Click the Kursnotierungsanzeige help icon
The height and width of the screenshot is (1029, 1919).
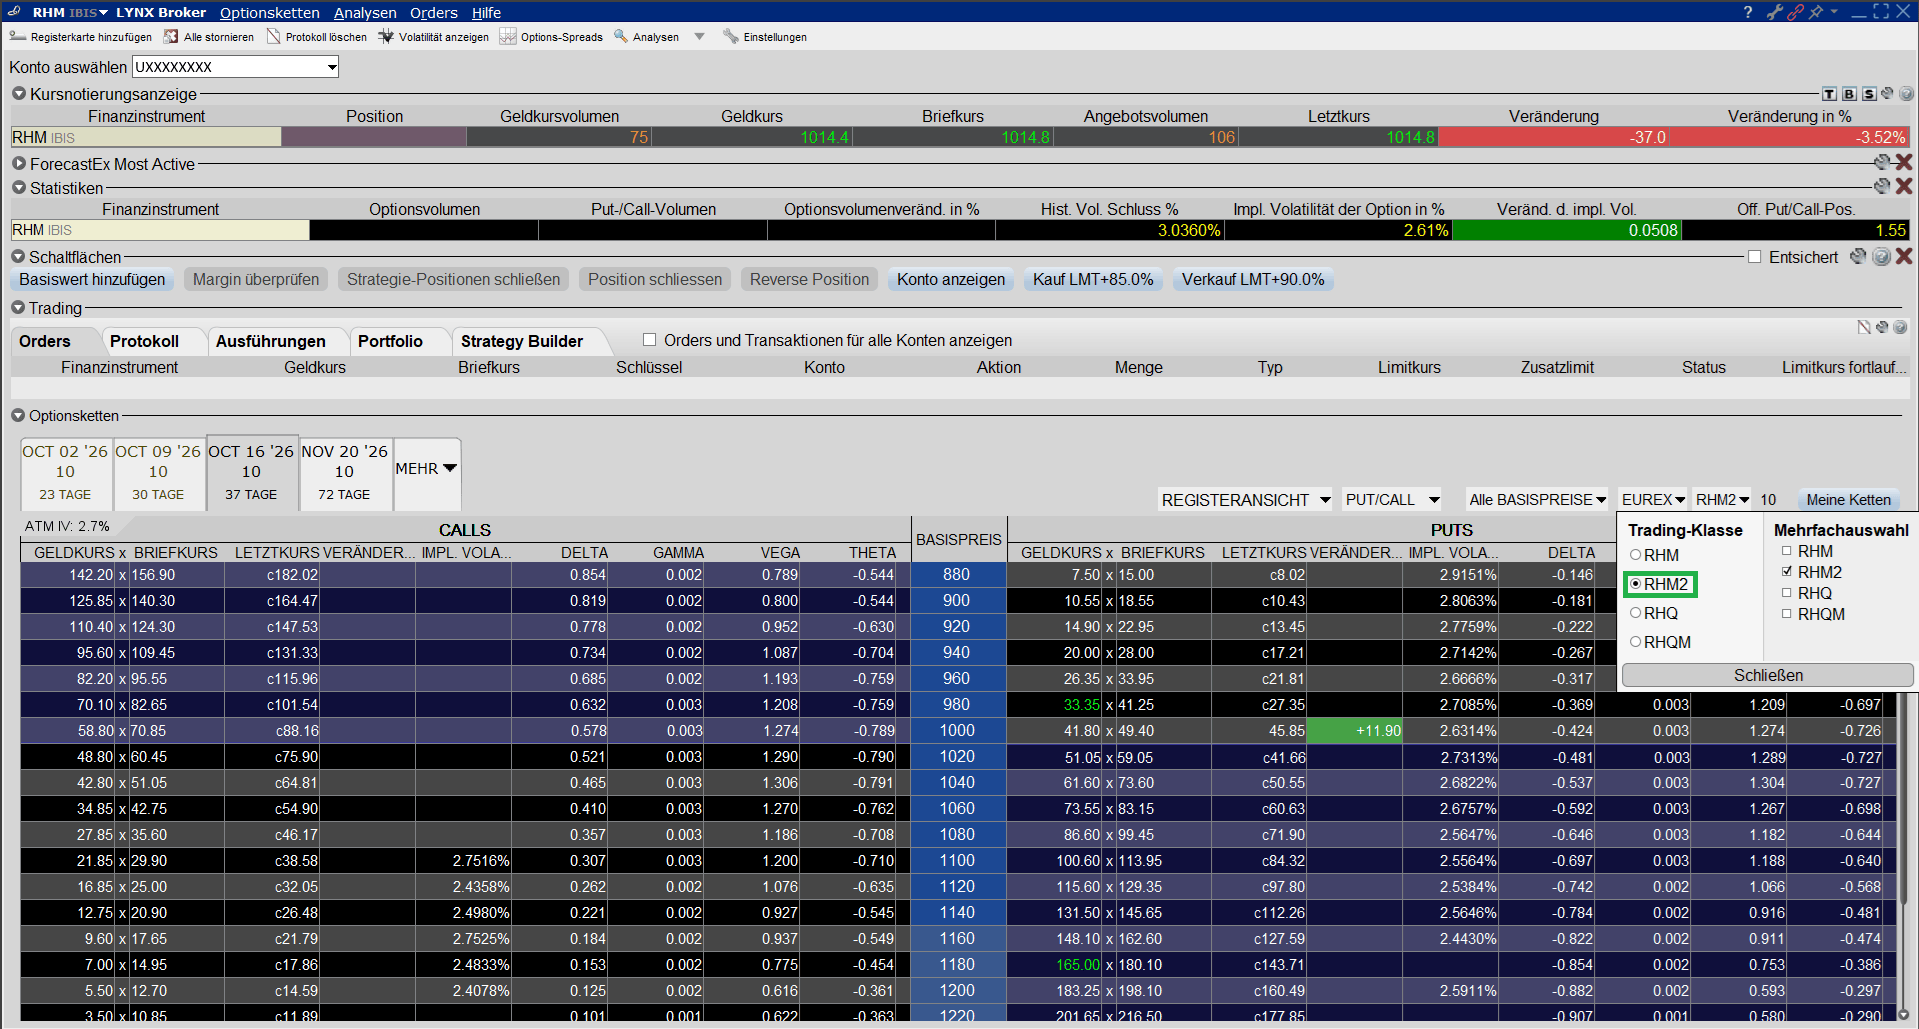[1906, 94]
